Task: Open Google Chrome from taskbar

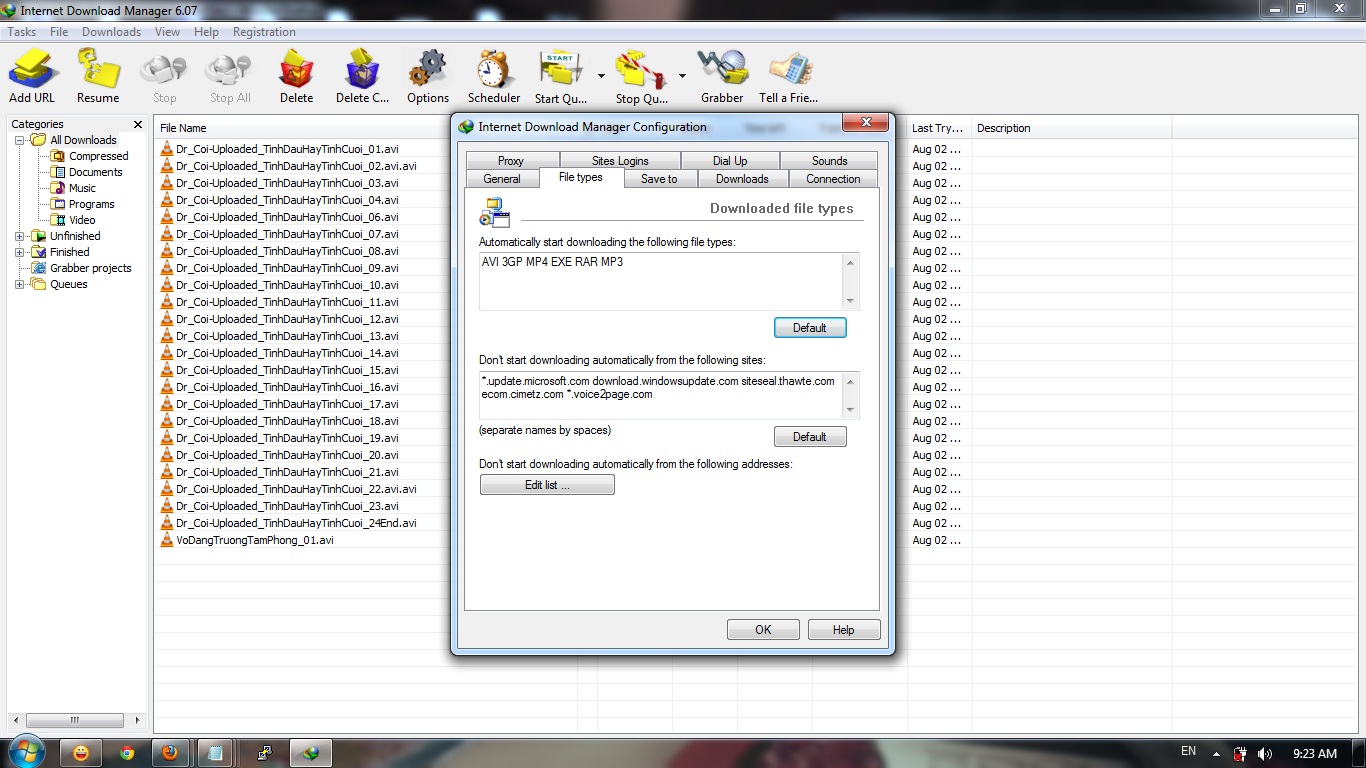Action: click(x=127, y=753)
